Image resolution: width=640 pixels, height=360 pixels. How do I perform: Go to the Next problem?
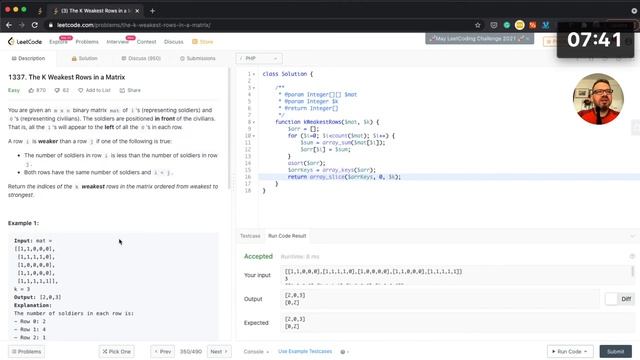click(219, 351)
